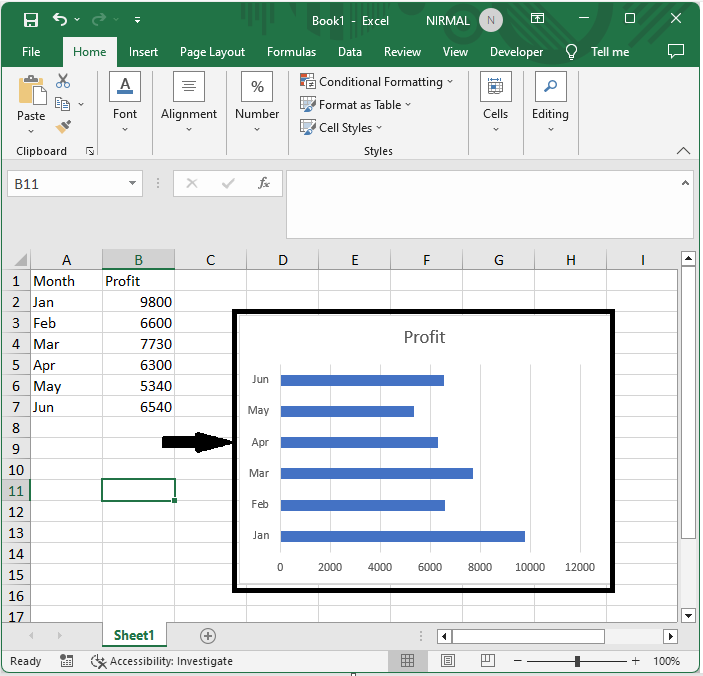Select column B header
This screenshot has height=676, width=703.
139,260
